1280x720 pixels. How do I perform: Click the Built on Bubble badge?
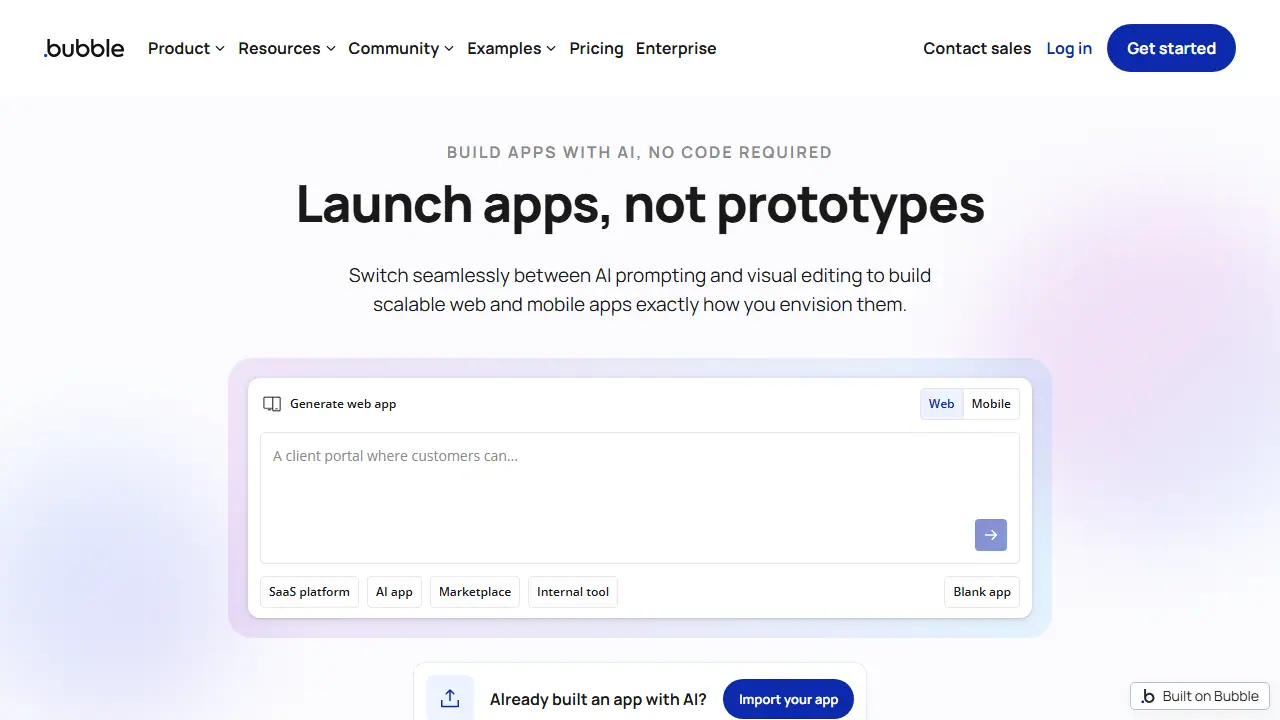1200,696
